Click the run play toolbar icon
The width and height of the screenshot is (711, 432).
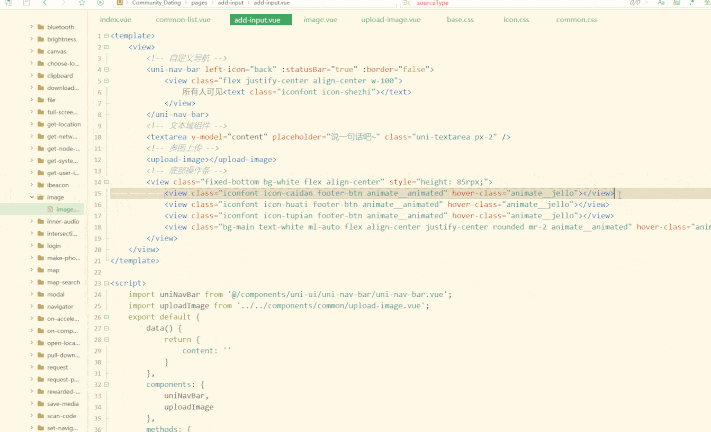coord(100,3)
